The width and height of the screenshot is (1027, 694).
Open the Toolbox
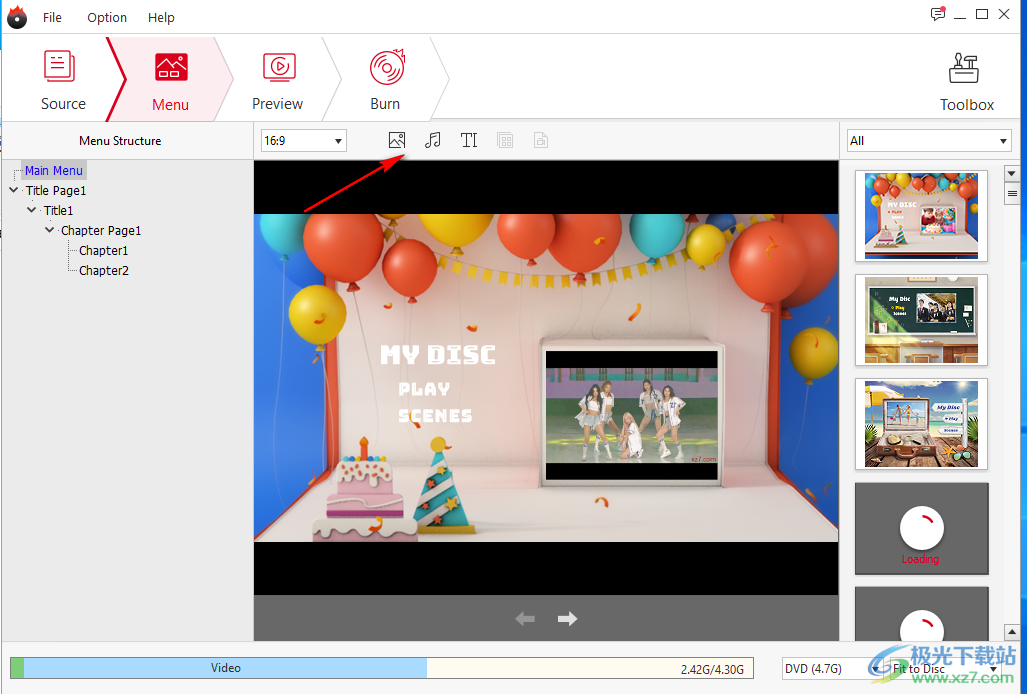(966, 82)
